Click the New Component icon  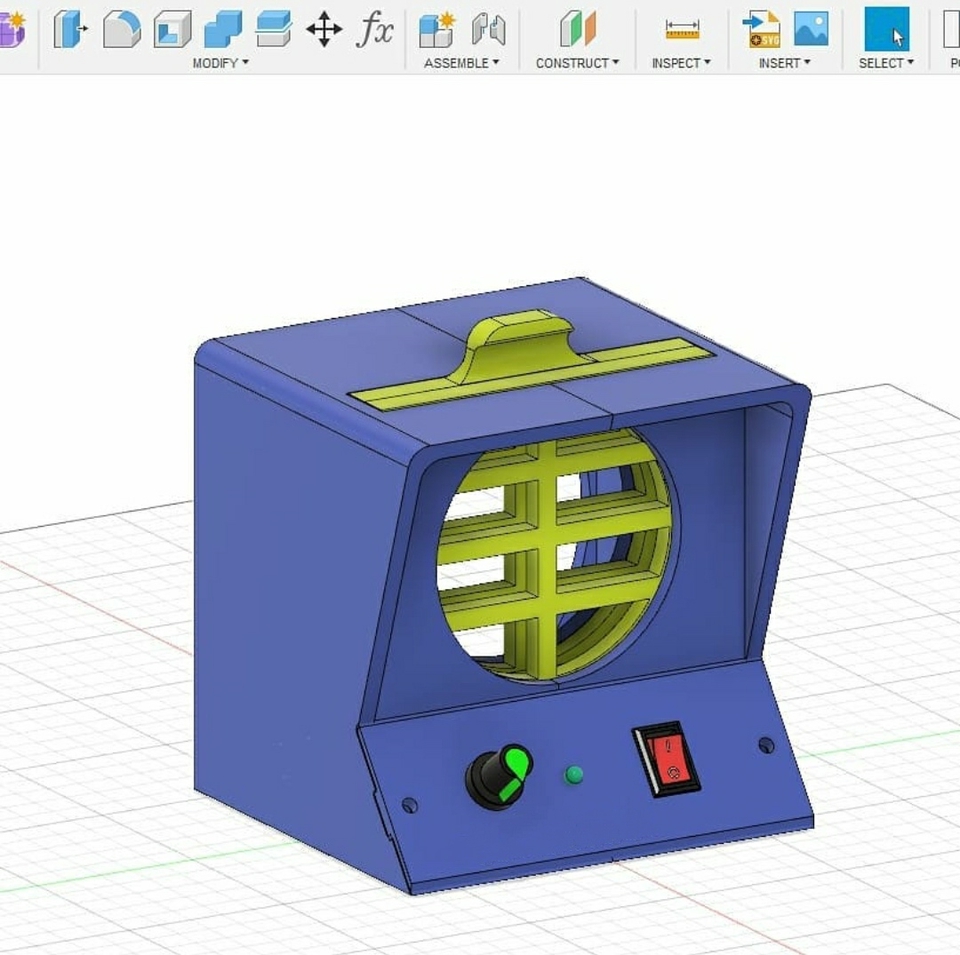click(x=437, y=29)
